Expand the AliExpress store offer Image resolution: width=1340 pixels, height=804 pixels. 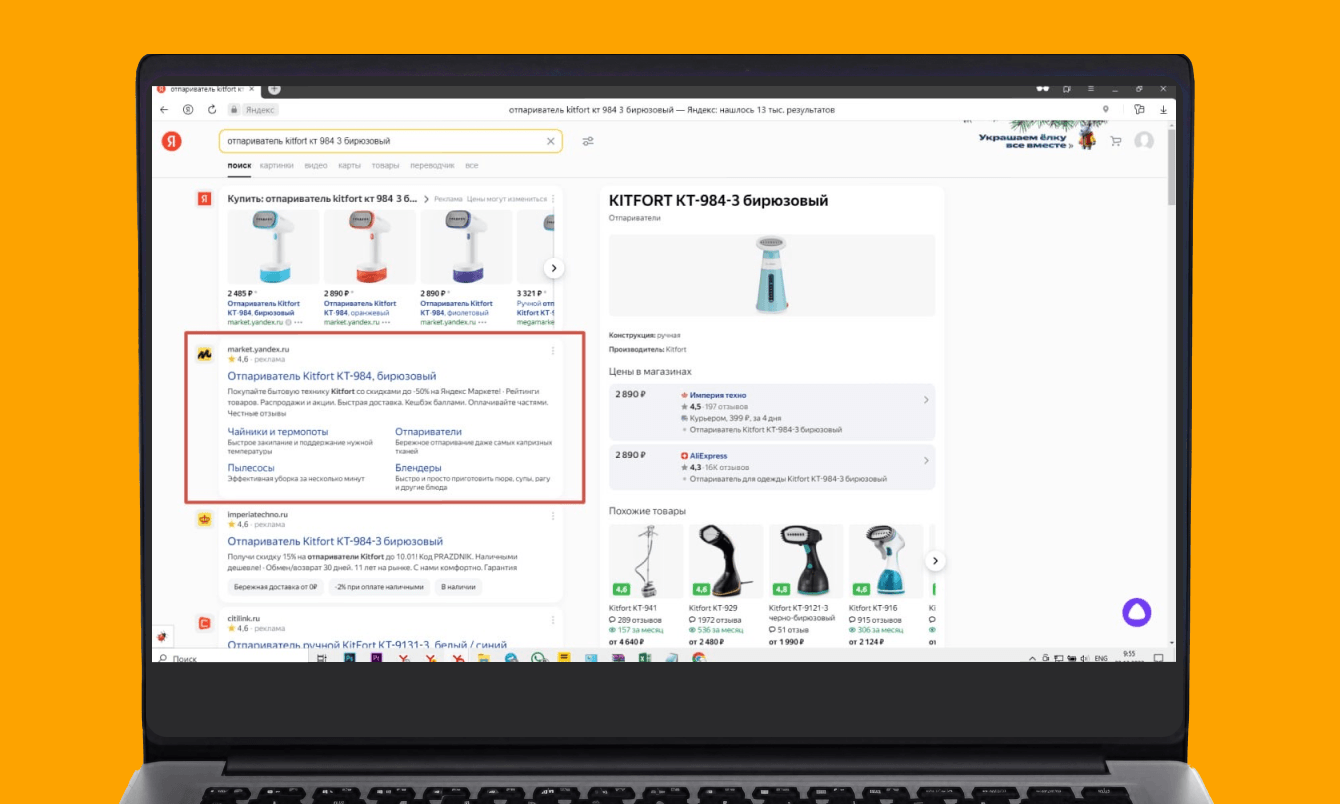point(926,461)
